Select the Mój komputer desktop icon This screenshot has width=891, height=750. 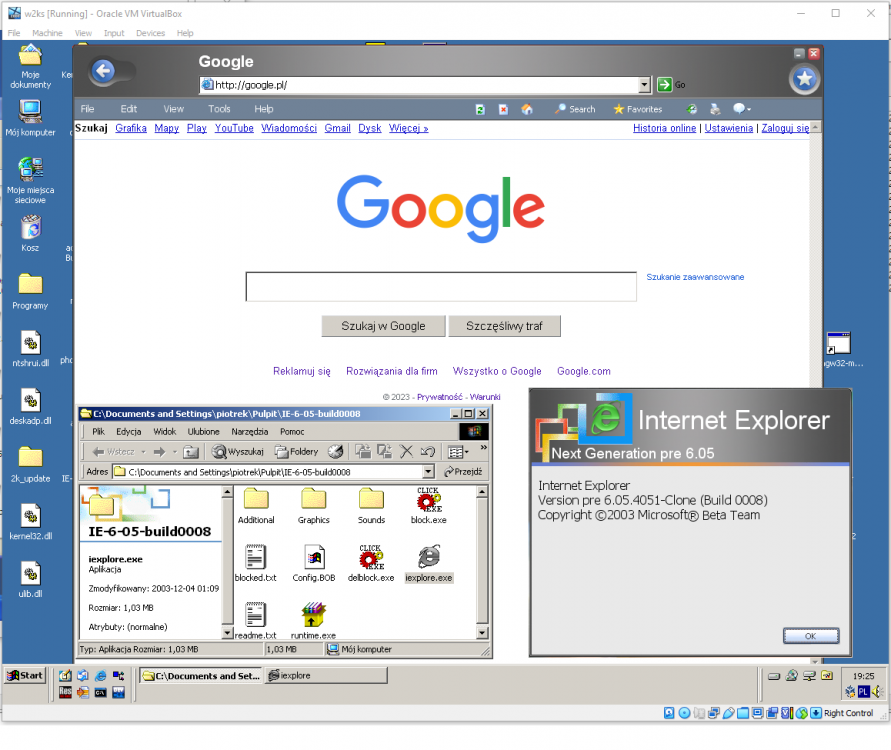click(31, 118)
